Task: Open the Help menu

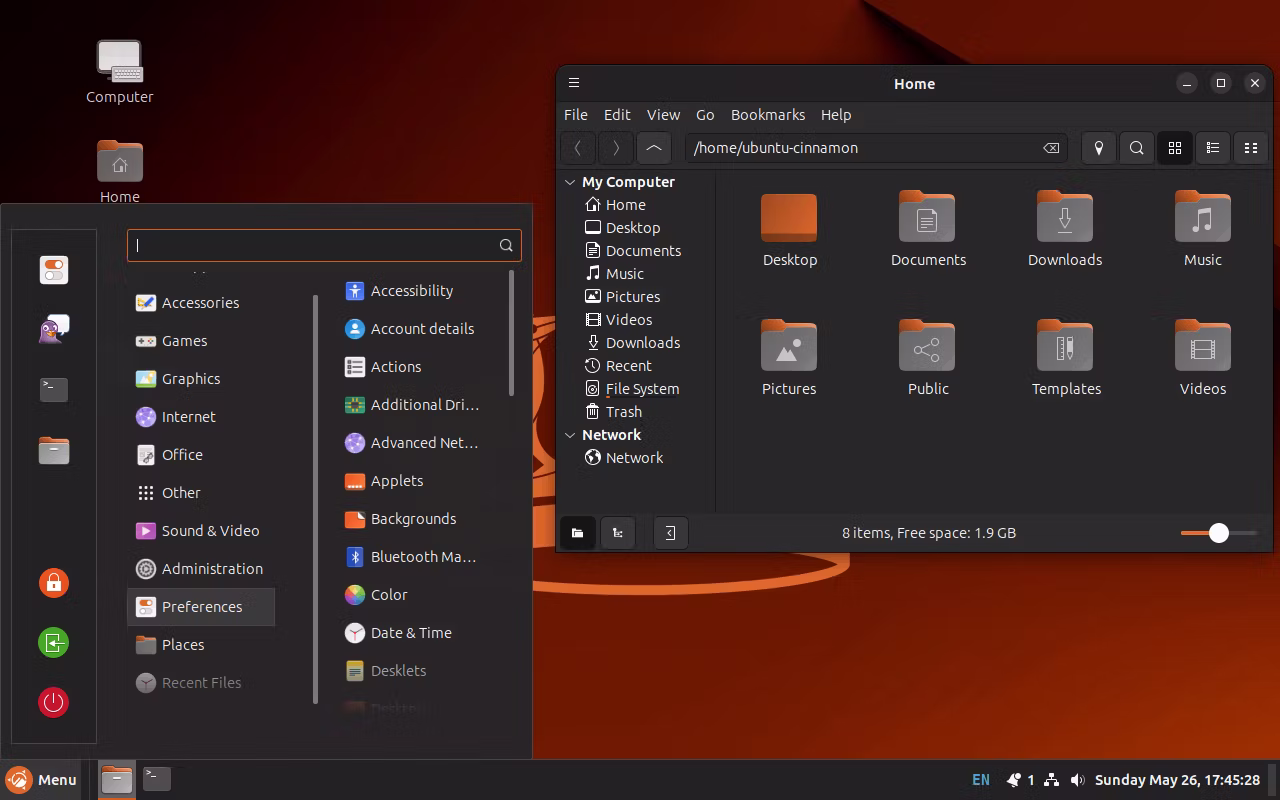Action: [836, 115]
